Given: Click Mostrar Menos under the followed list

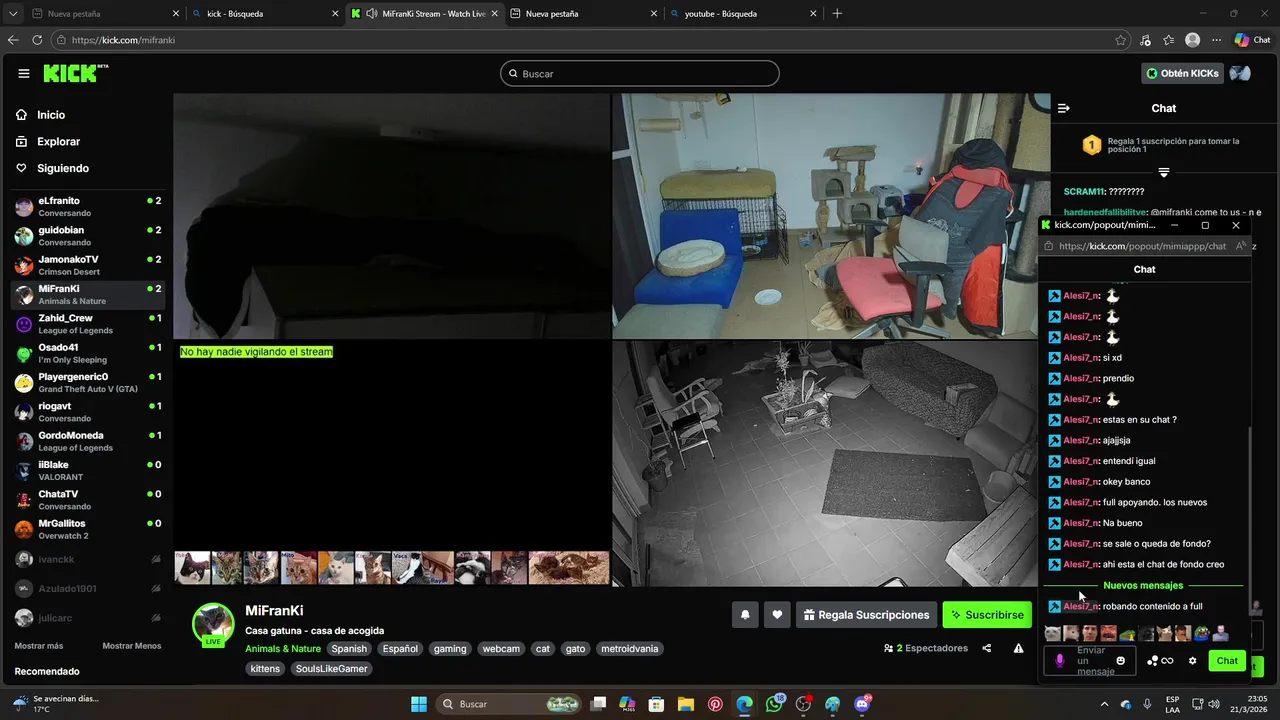Looking at the screenshot, I should coord(132,646).
